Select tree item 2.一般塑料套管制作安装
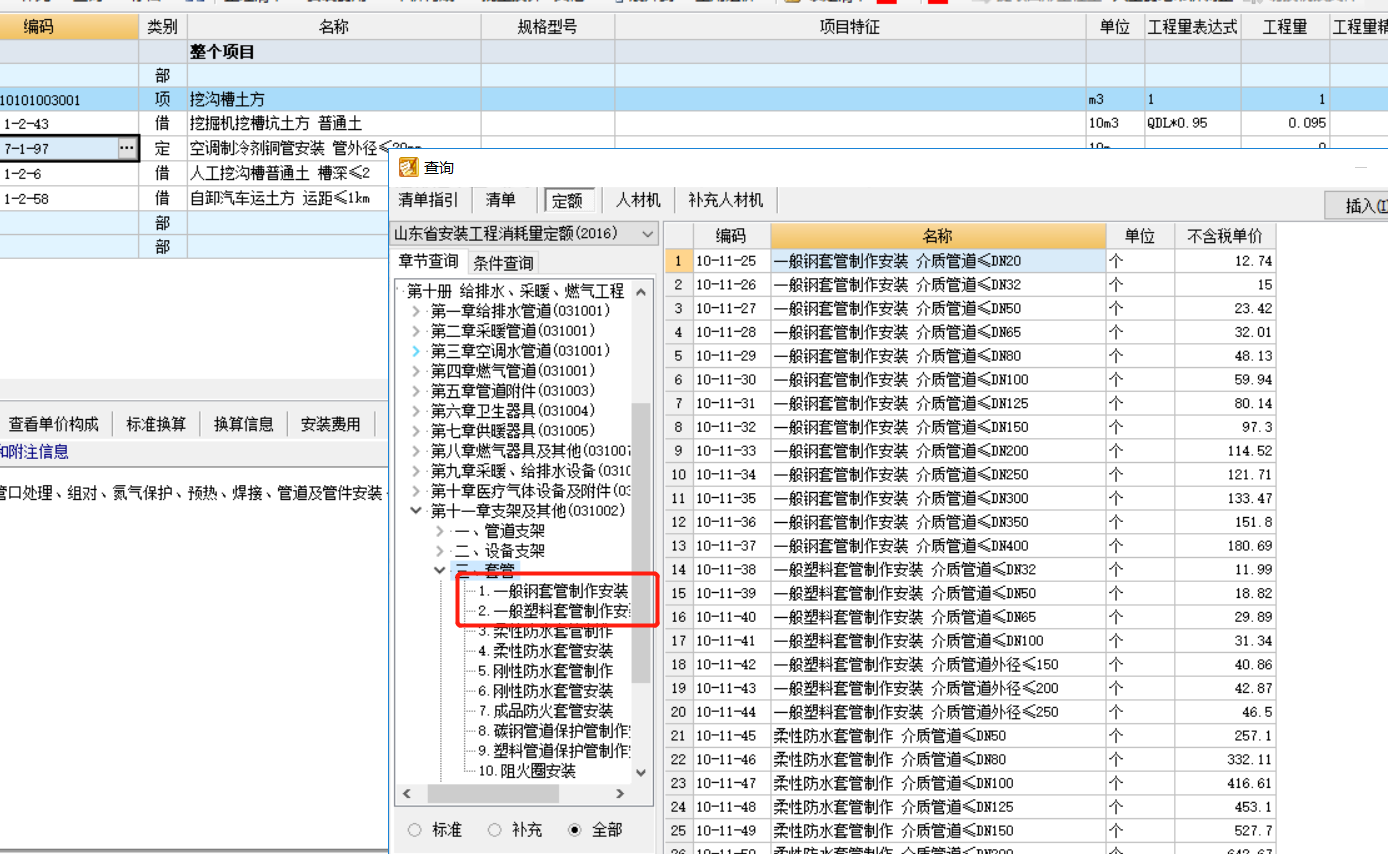This screenshot has width=1388, height=854. pyautogui.click(x=553, y=611)
